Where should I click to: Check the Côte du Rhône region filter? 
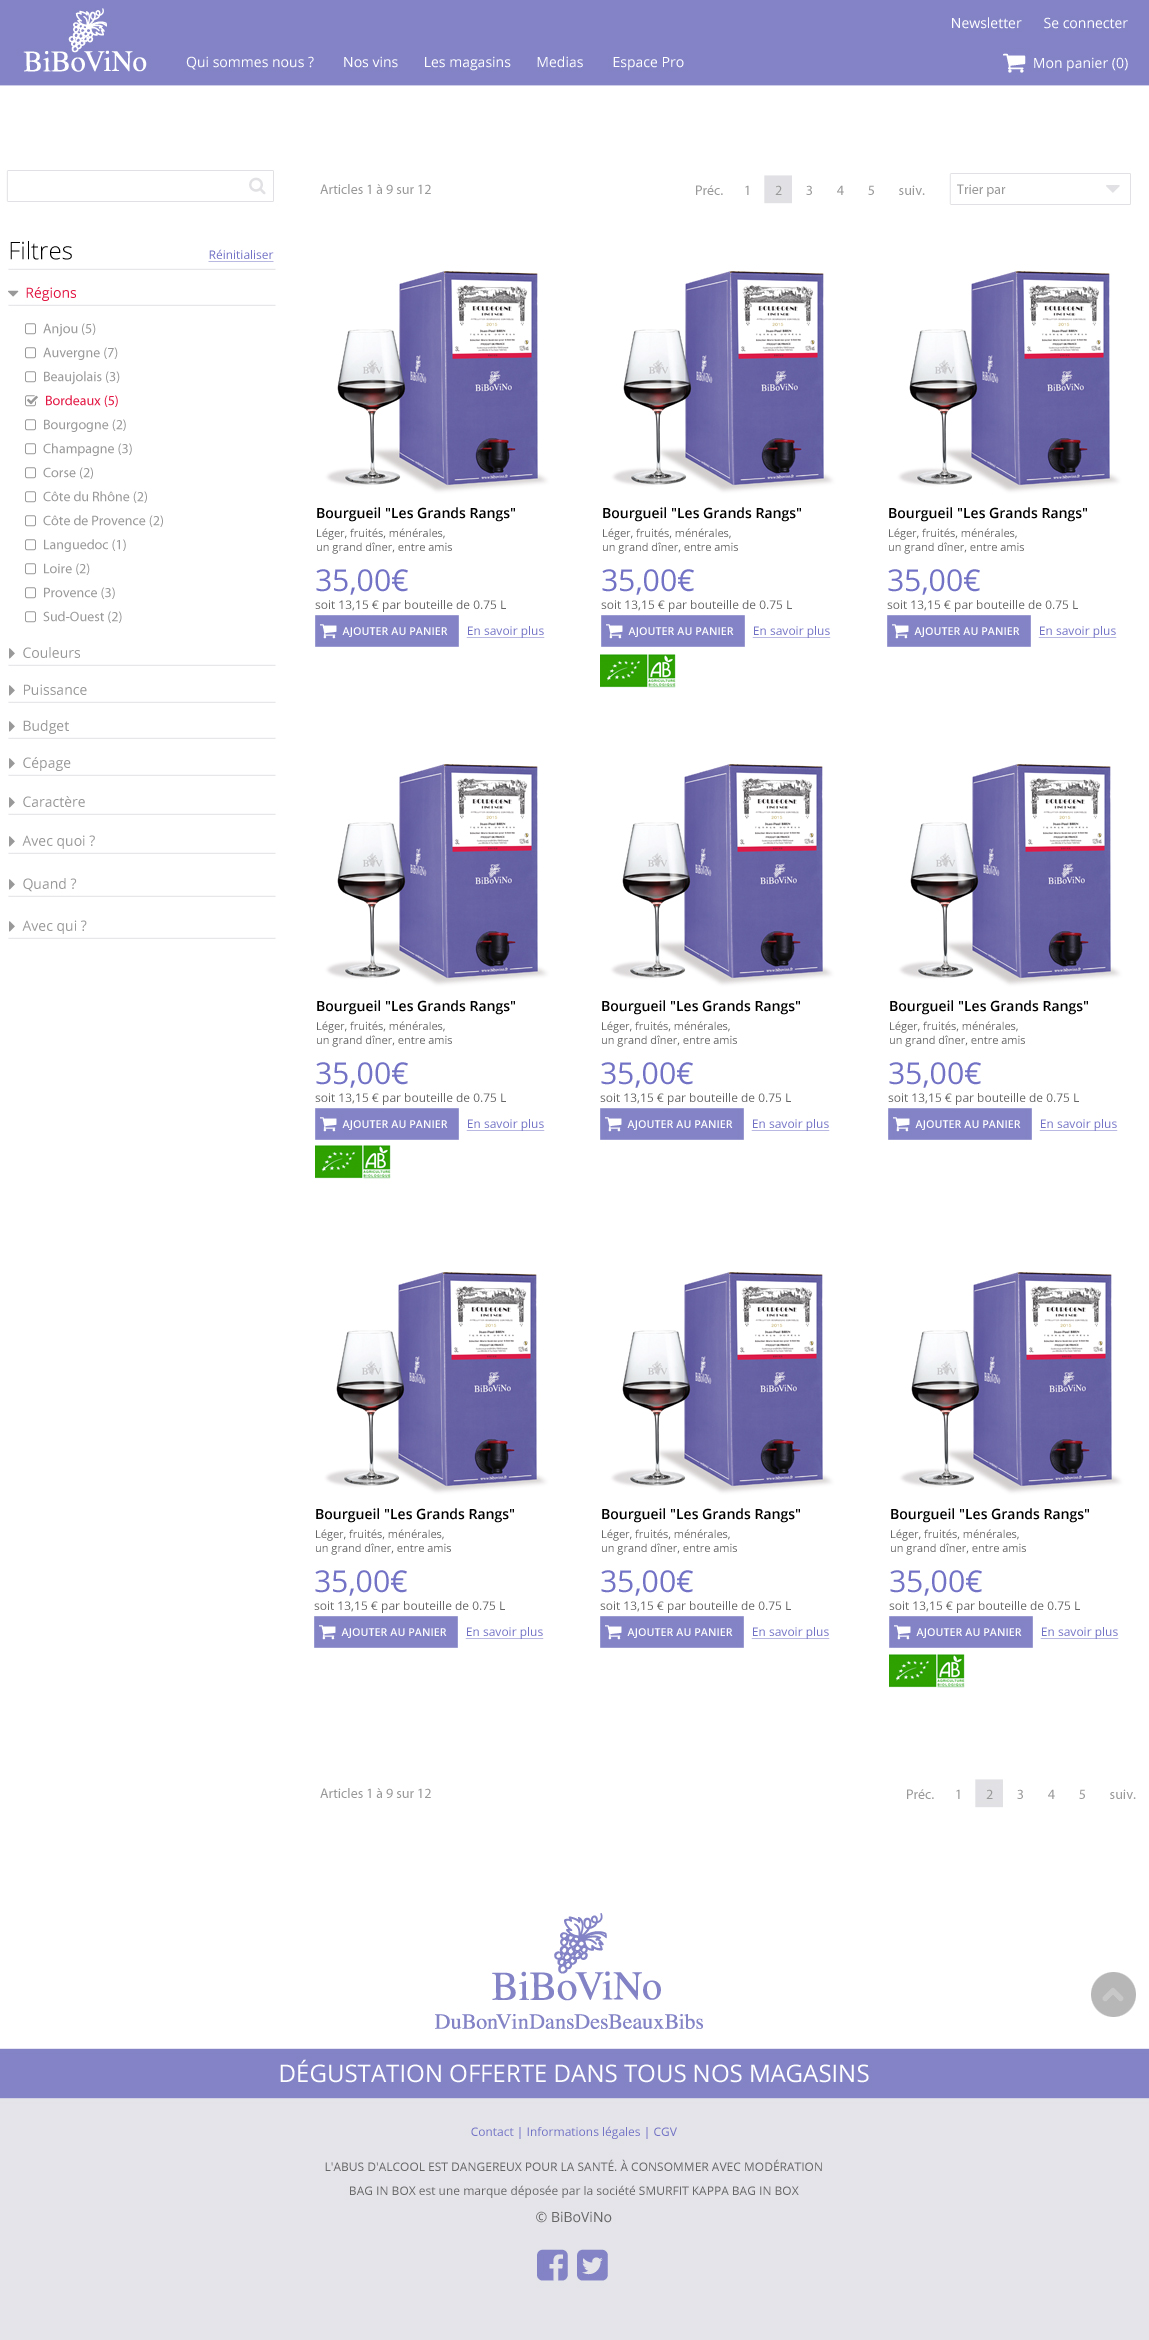click(31, 497)
